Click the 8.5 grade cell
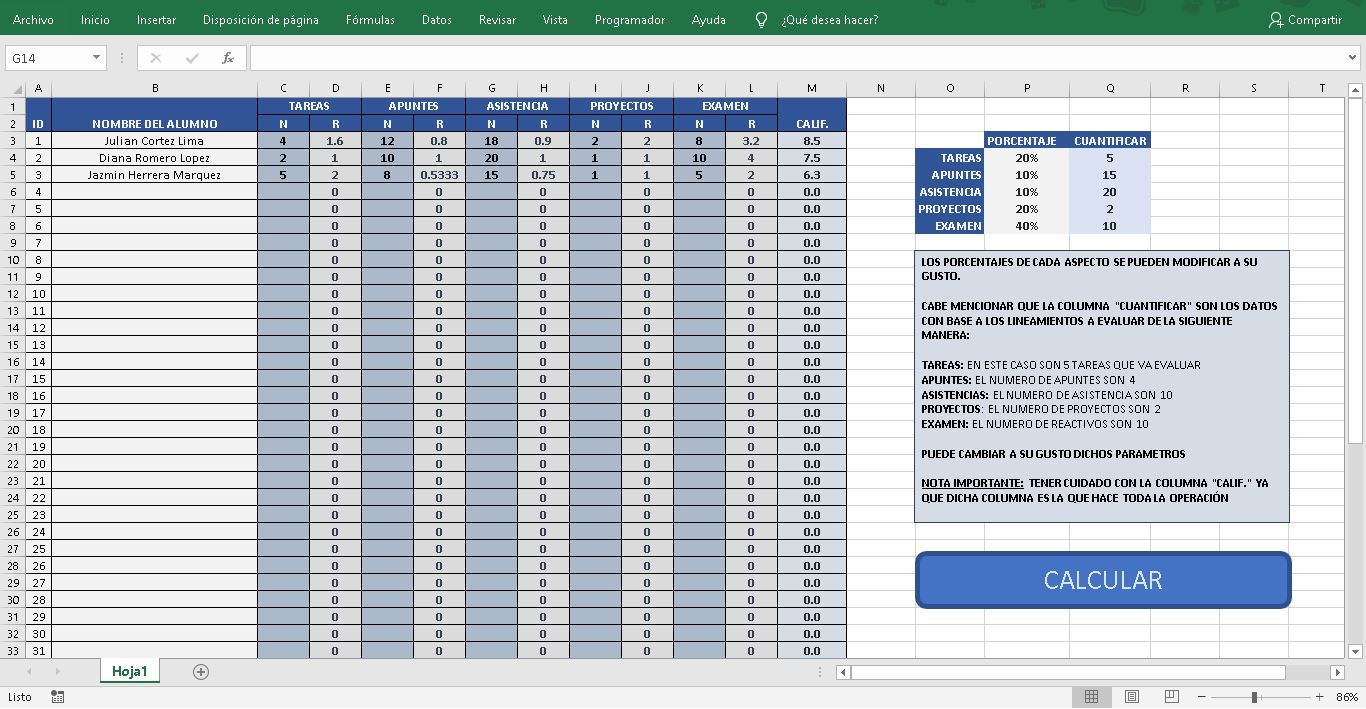This screenshot has width=1366, height=709. (811, 141)
